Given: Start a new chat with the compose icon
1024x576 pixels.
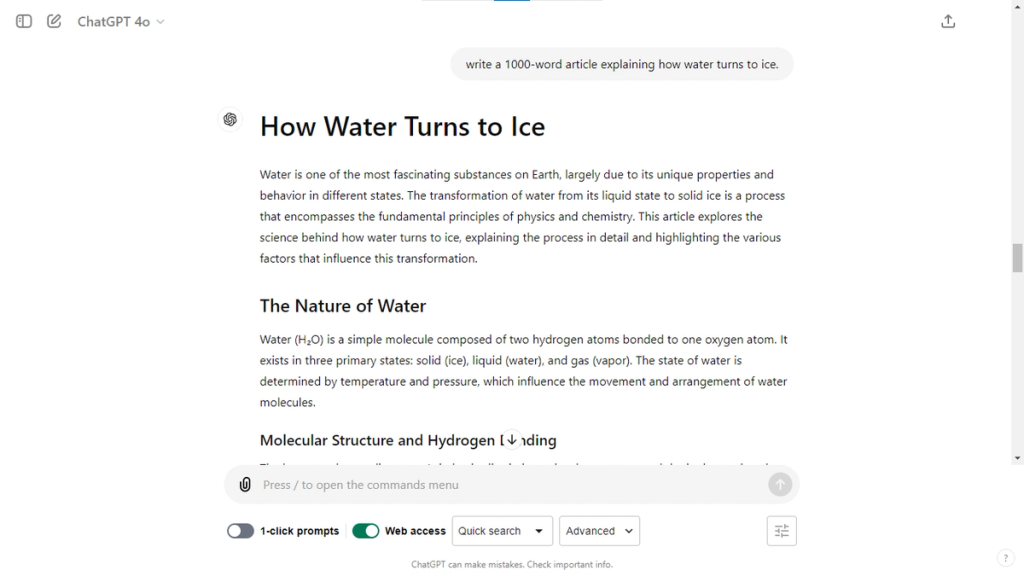Looking at the screenshot, I should (x=54, y=20).
